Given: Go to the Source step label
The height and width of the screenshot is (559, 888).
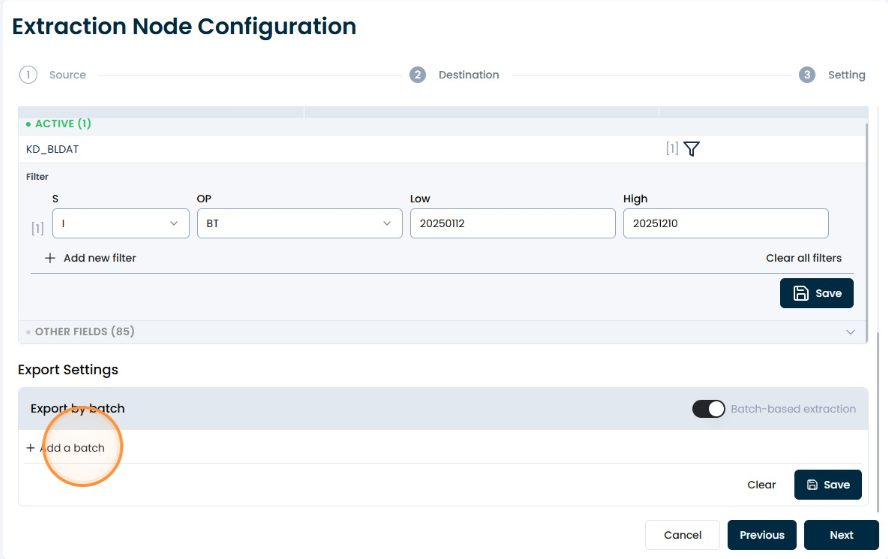Looking at the screenshot, I should click(x=67, y=75).
